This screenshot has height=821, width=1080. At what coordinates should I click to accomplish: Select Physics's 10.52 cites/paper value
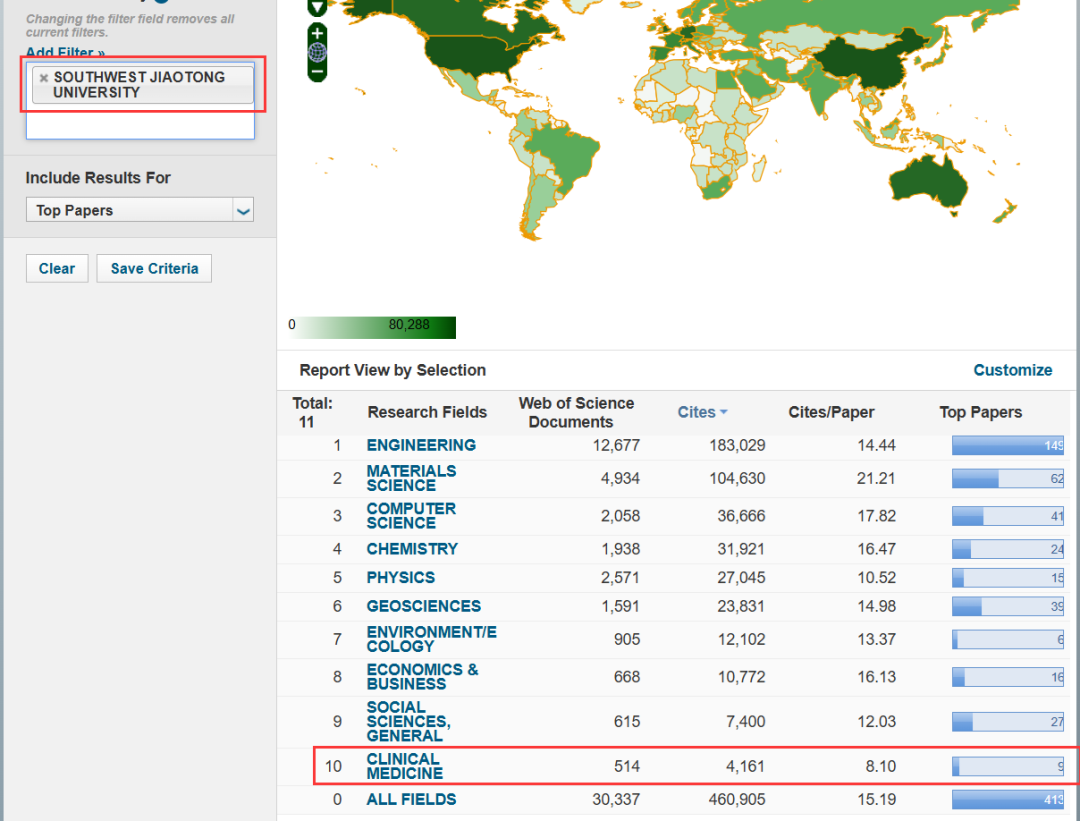pyautogui.click(x=876, y=577)
